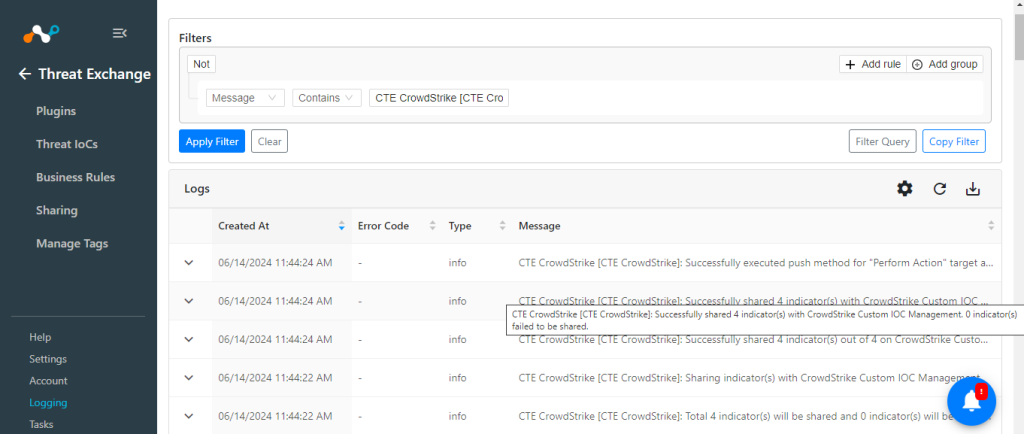Click the Filter Query button
Image resolution: width=1024 pixels, height=434 pixels.
pos(882,141)
